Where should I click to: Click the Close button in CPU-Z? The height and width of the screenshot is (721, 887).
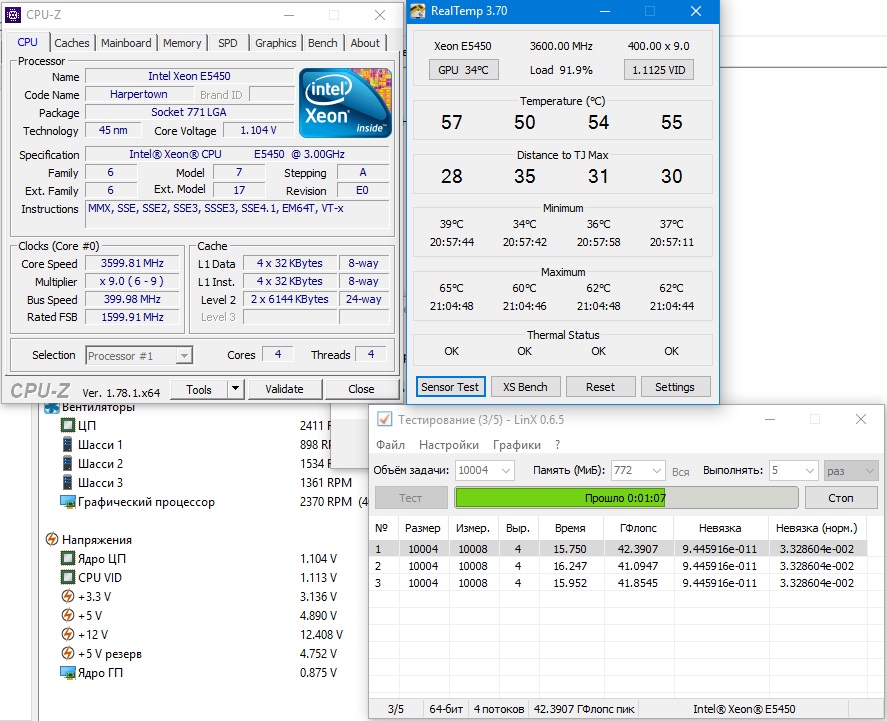click(x=361, y=389)
